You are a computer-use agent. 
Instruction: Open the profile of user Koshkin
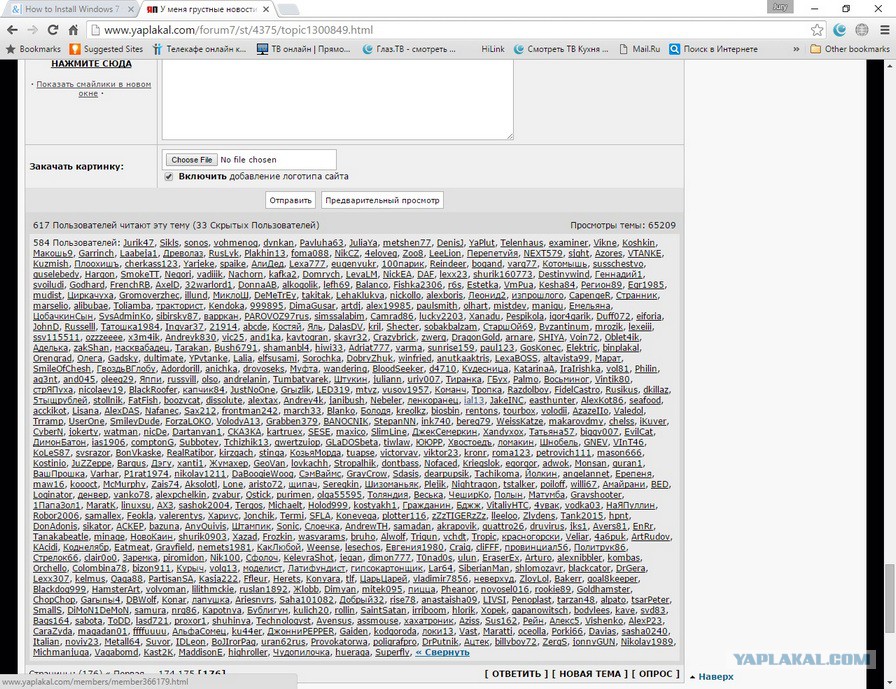click(x=638, y=243)
